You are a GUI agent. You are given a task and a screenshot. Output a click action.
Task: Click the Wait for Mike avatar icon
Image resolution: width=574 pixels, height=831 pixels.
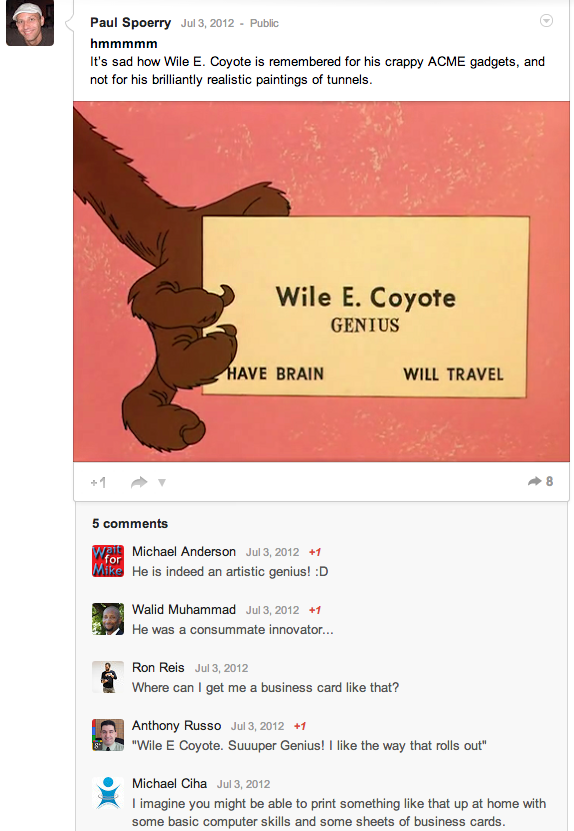tap(108, 561)
